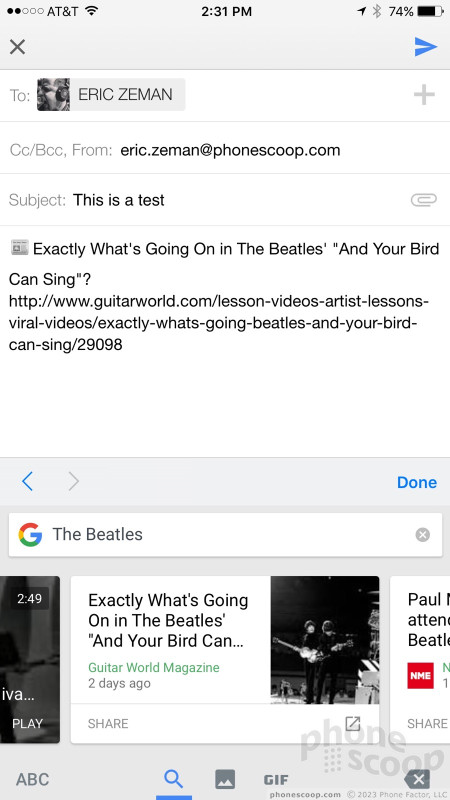
Task: Tap the Beatles Google search field
Action: [225, 535]
